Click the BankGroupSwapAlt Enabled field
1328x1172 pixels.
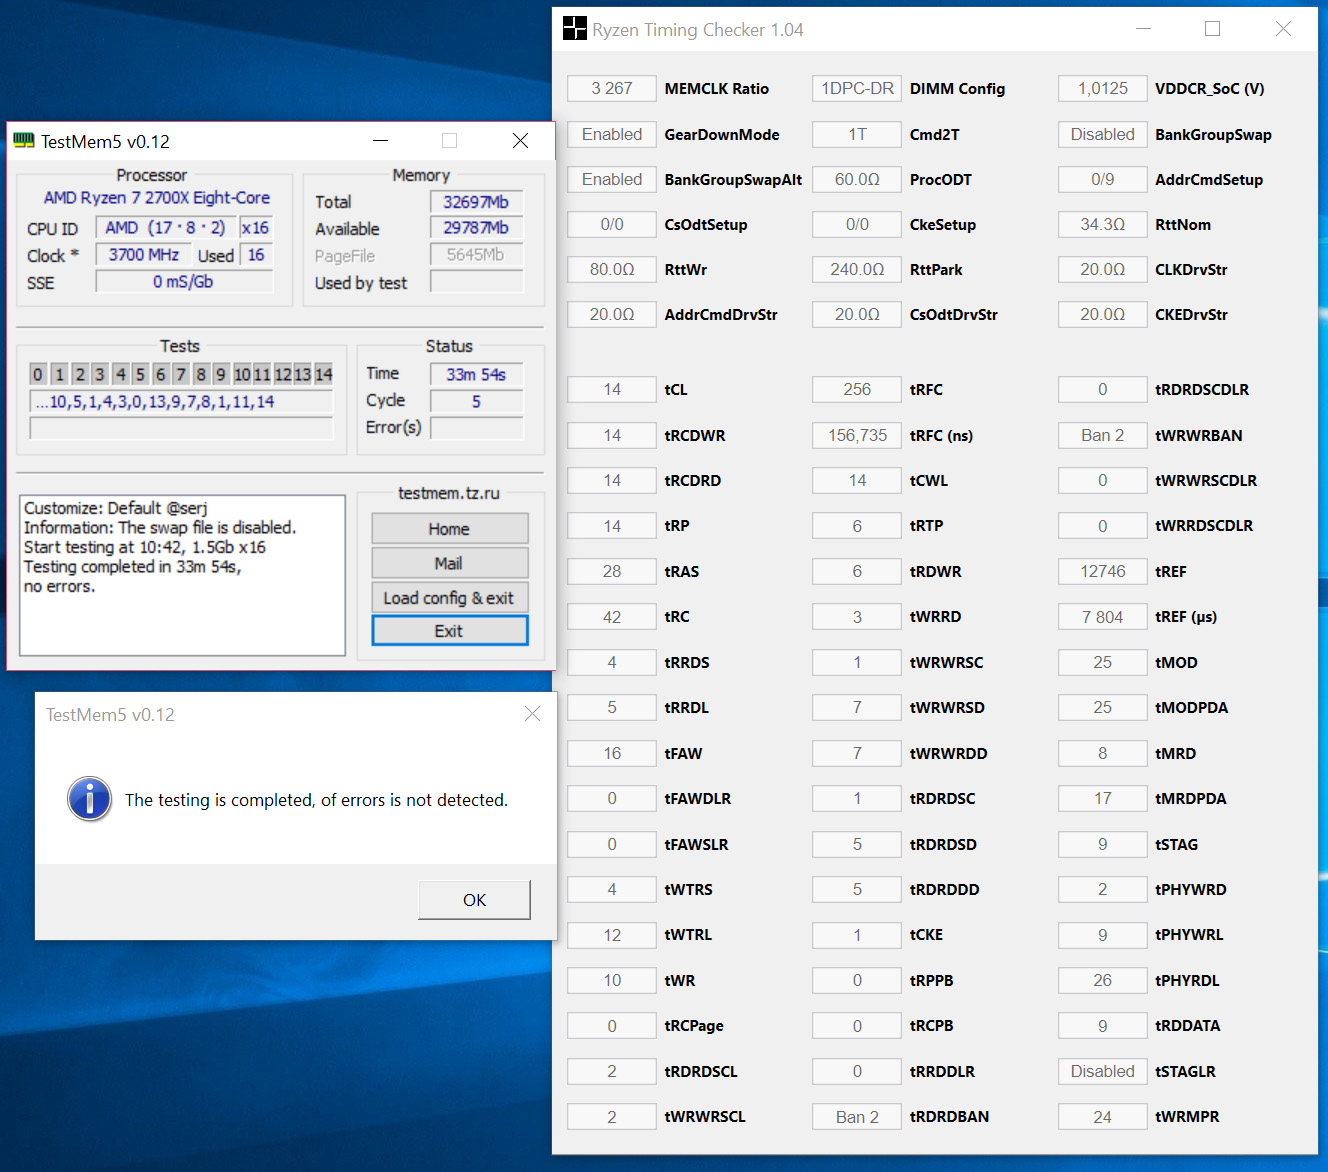coord(612,179)
